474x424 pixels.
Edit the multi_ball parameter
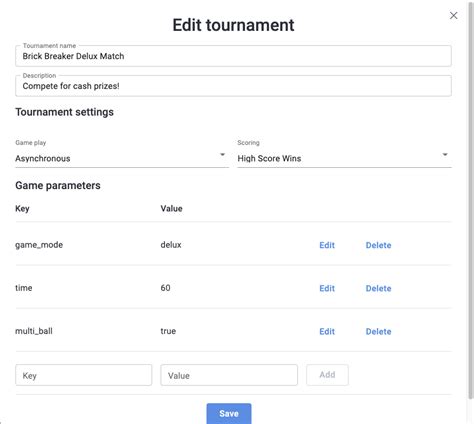click(327, 331)
